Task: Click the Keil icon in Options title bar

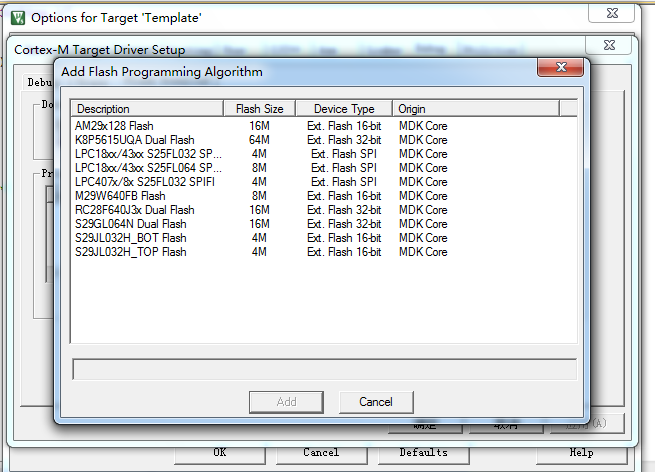Action: 18,18
